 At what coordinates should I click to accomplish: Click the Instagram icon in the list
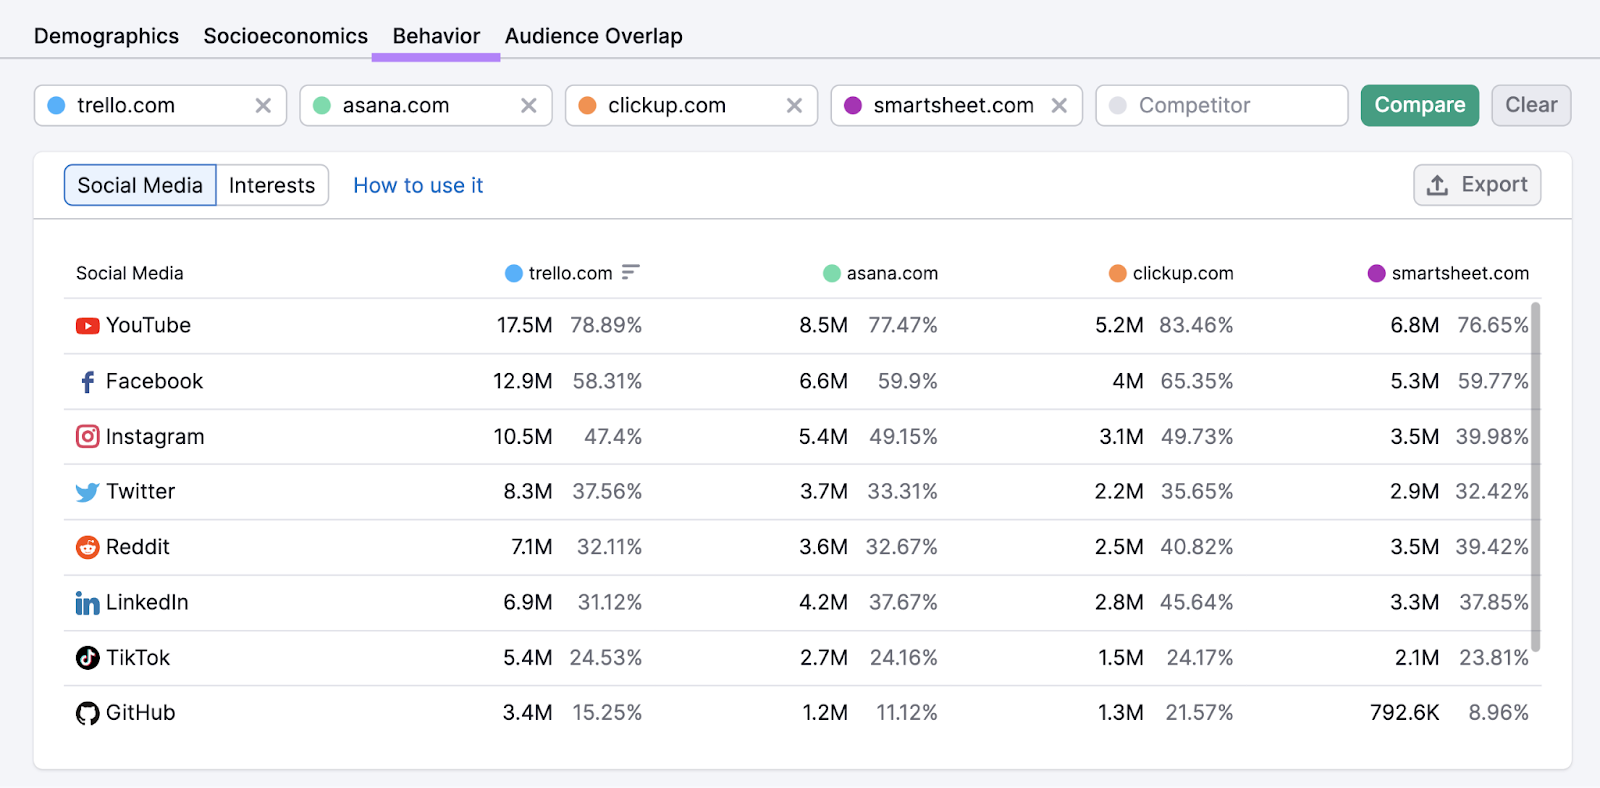(x=88, y=437)
